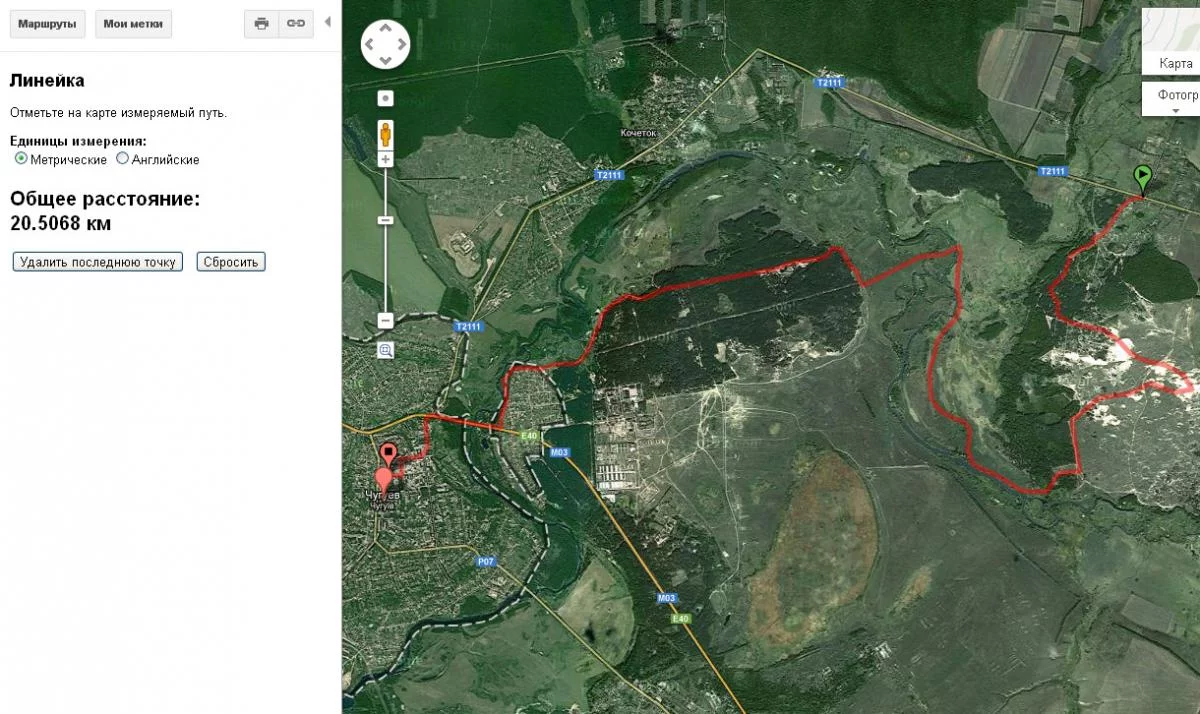The height and width of the screenshot is (714, 1200).
Task: Click the Сбросить button
Action: click(x=231, y=262)
